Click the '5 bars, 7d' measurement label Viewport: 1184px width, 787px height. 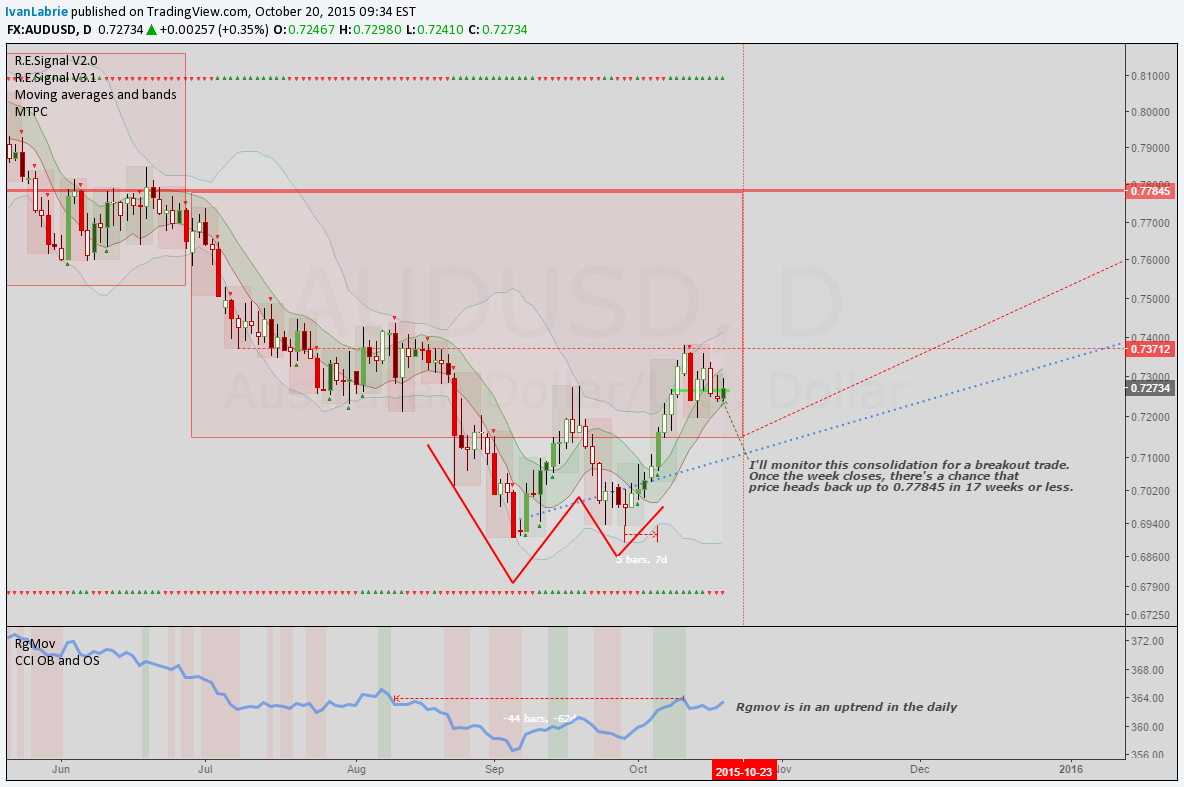(x=641, y=559)
